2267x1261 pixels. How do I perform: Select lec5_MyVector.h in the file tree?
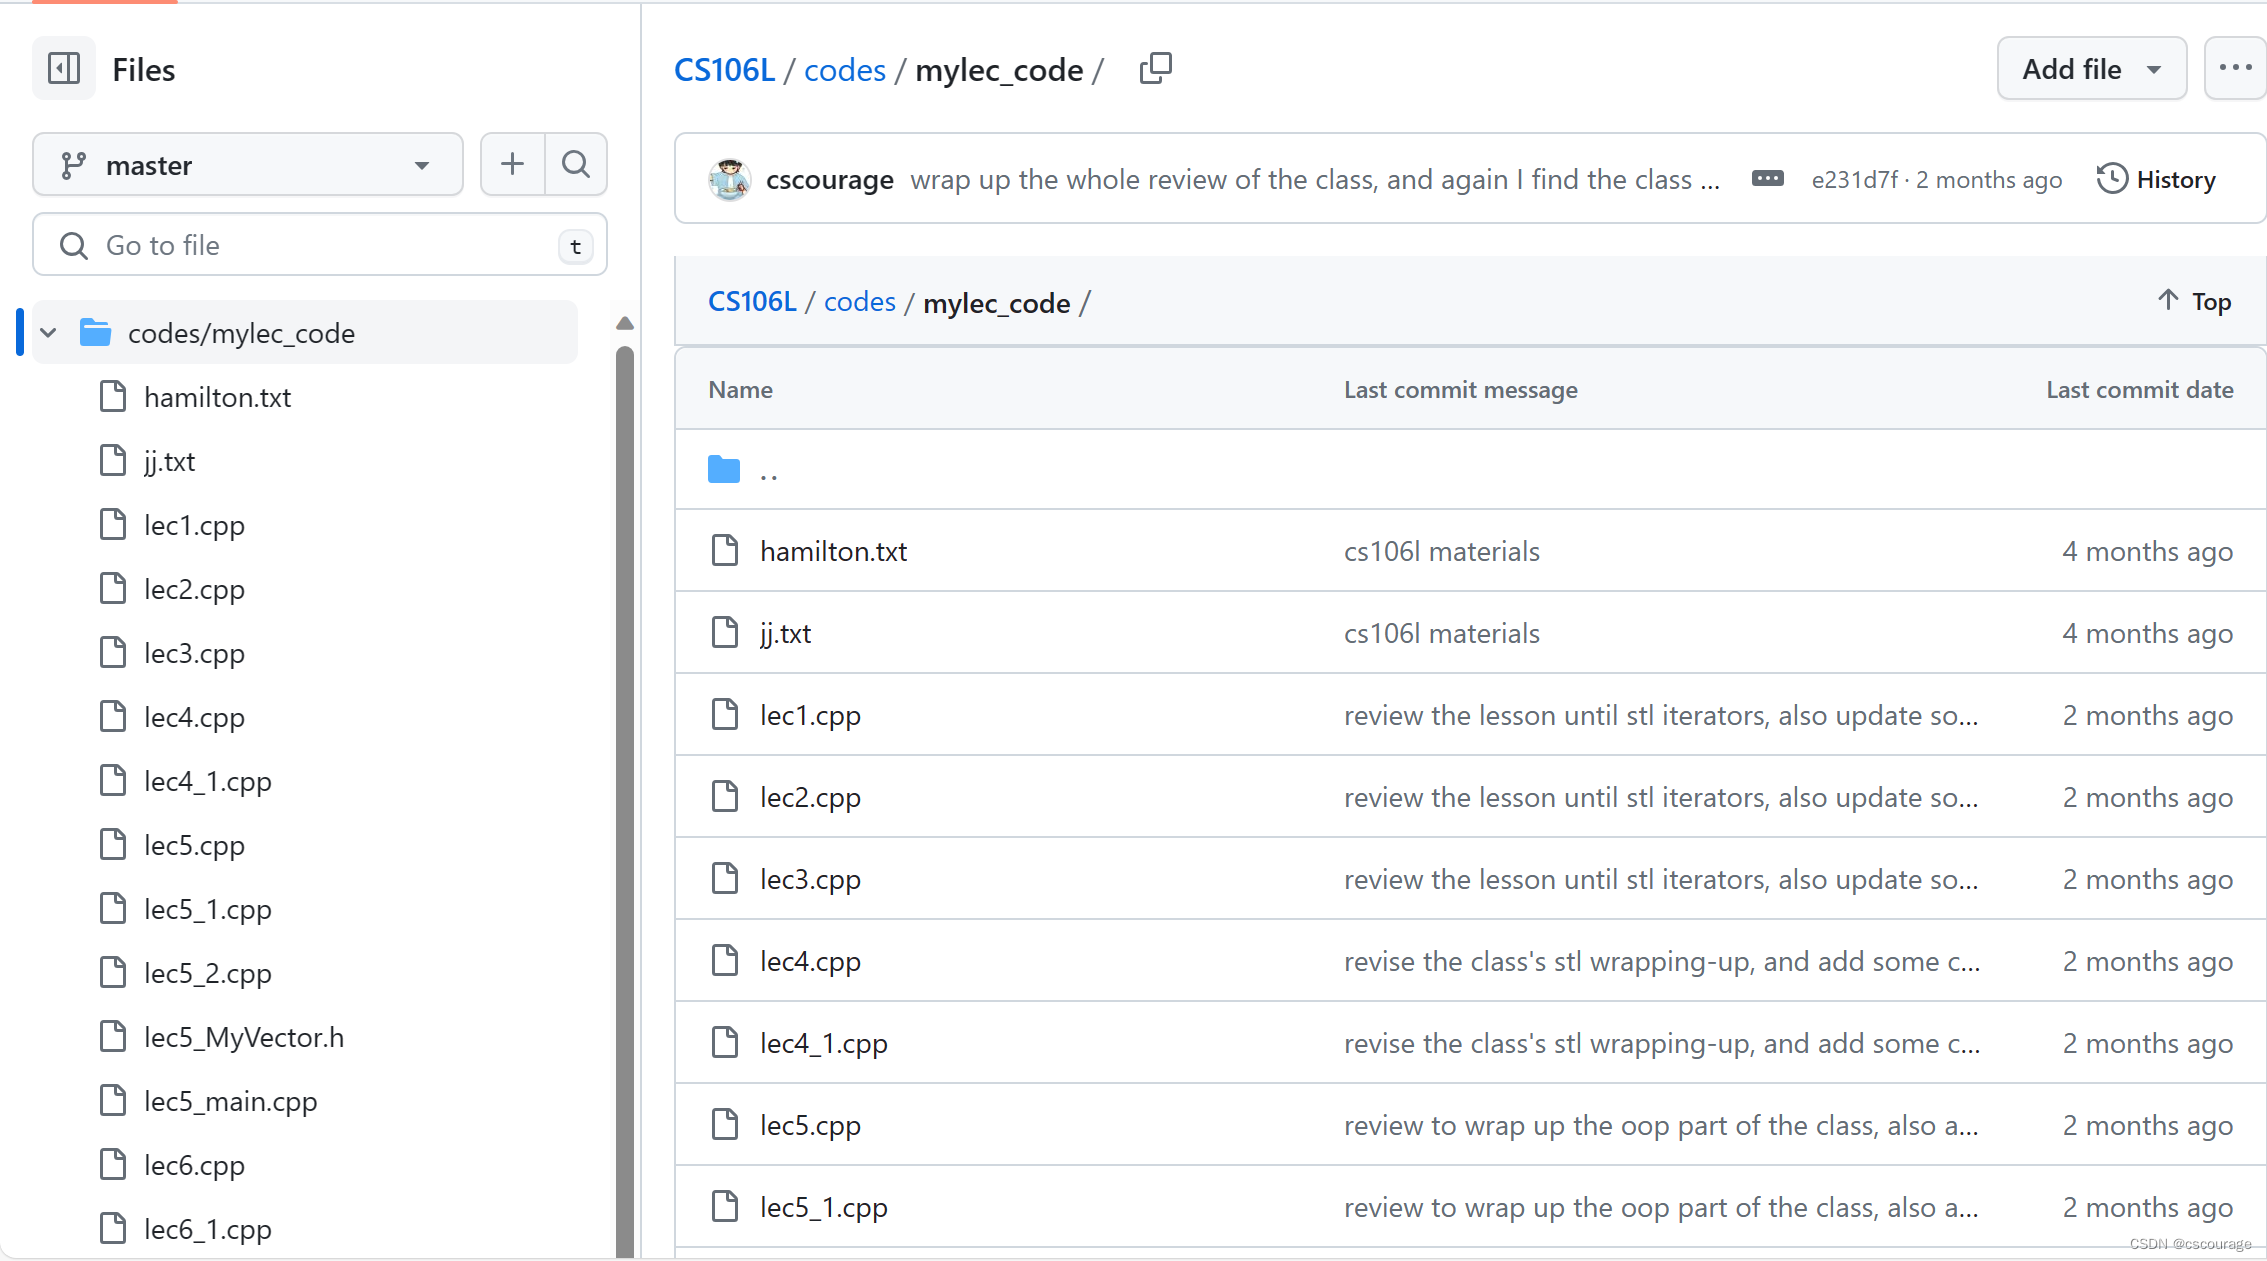[243, 1037]
